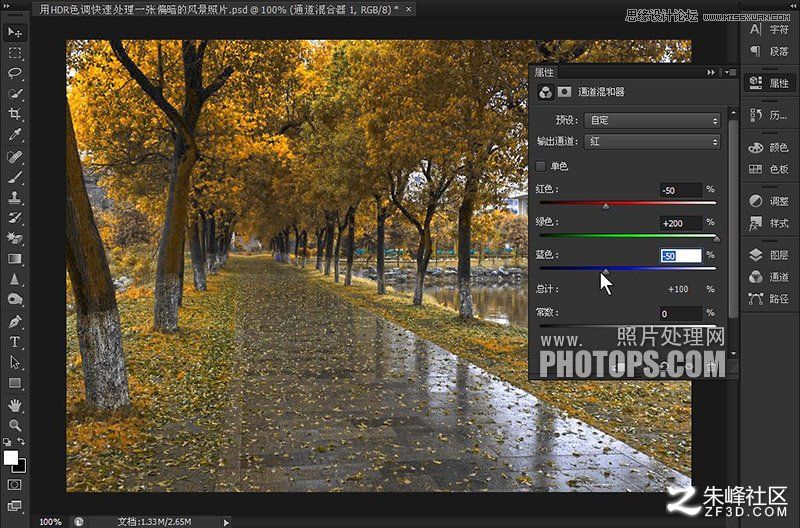Select the History Brush tool
Screen dimensions: 800x528
coord(15,218)
